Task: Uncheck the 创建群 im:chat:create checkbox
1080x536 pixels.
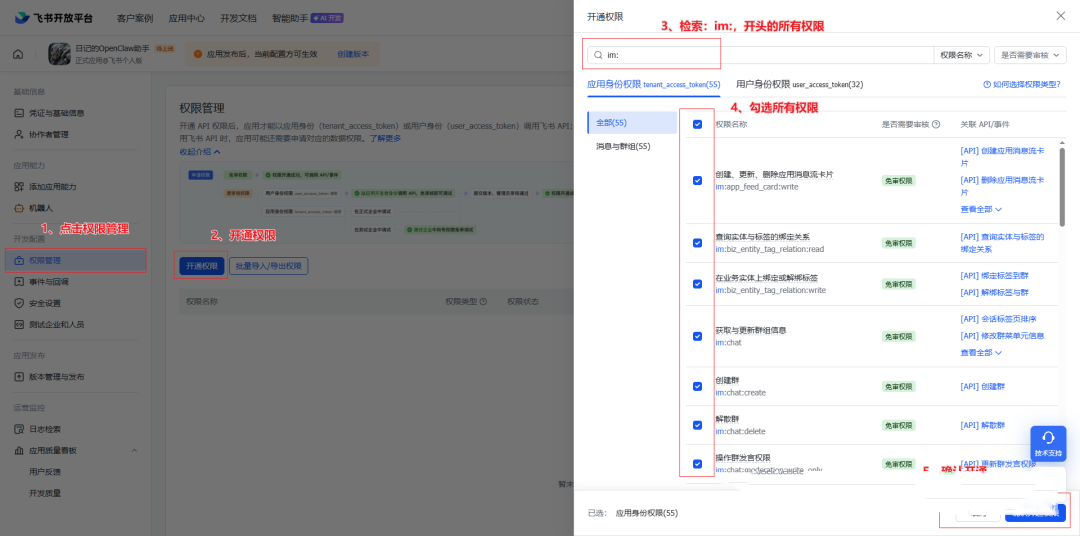Action: point(697,386)
